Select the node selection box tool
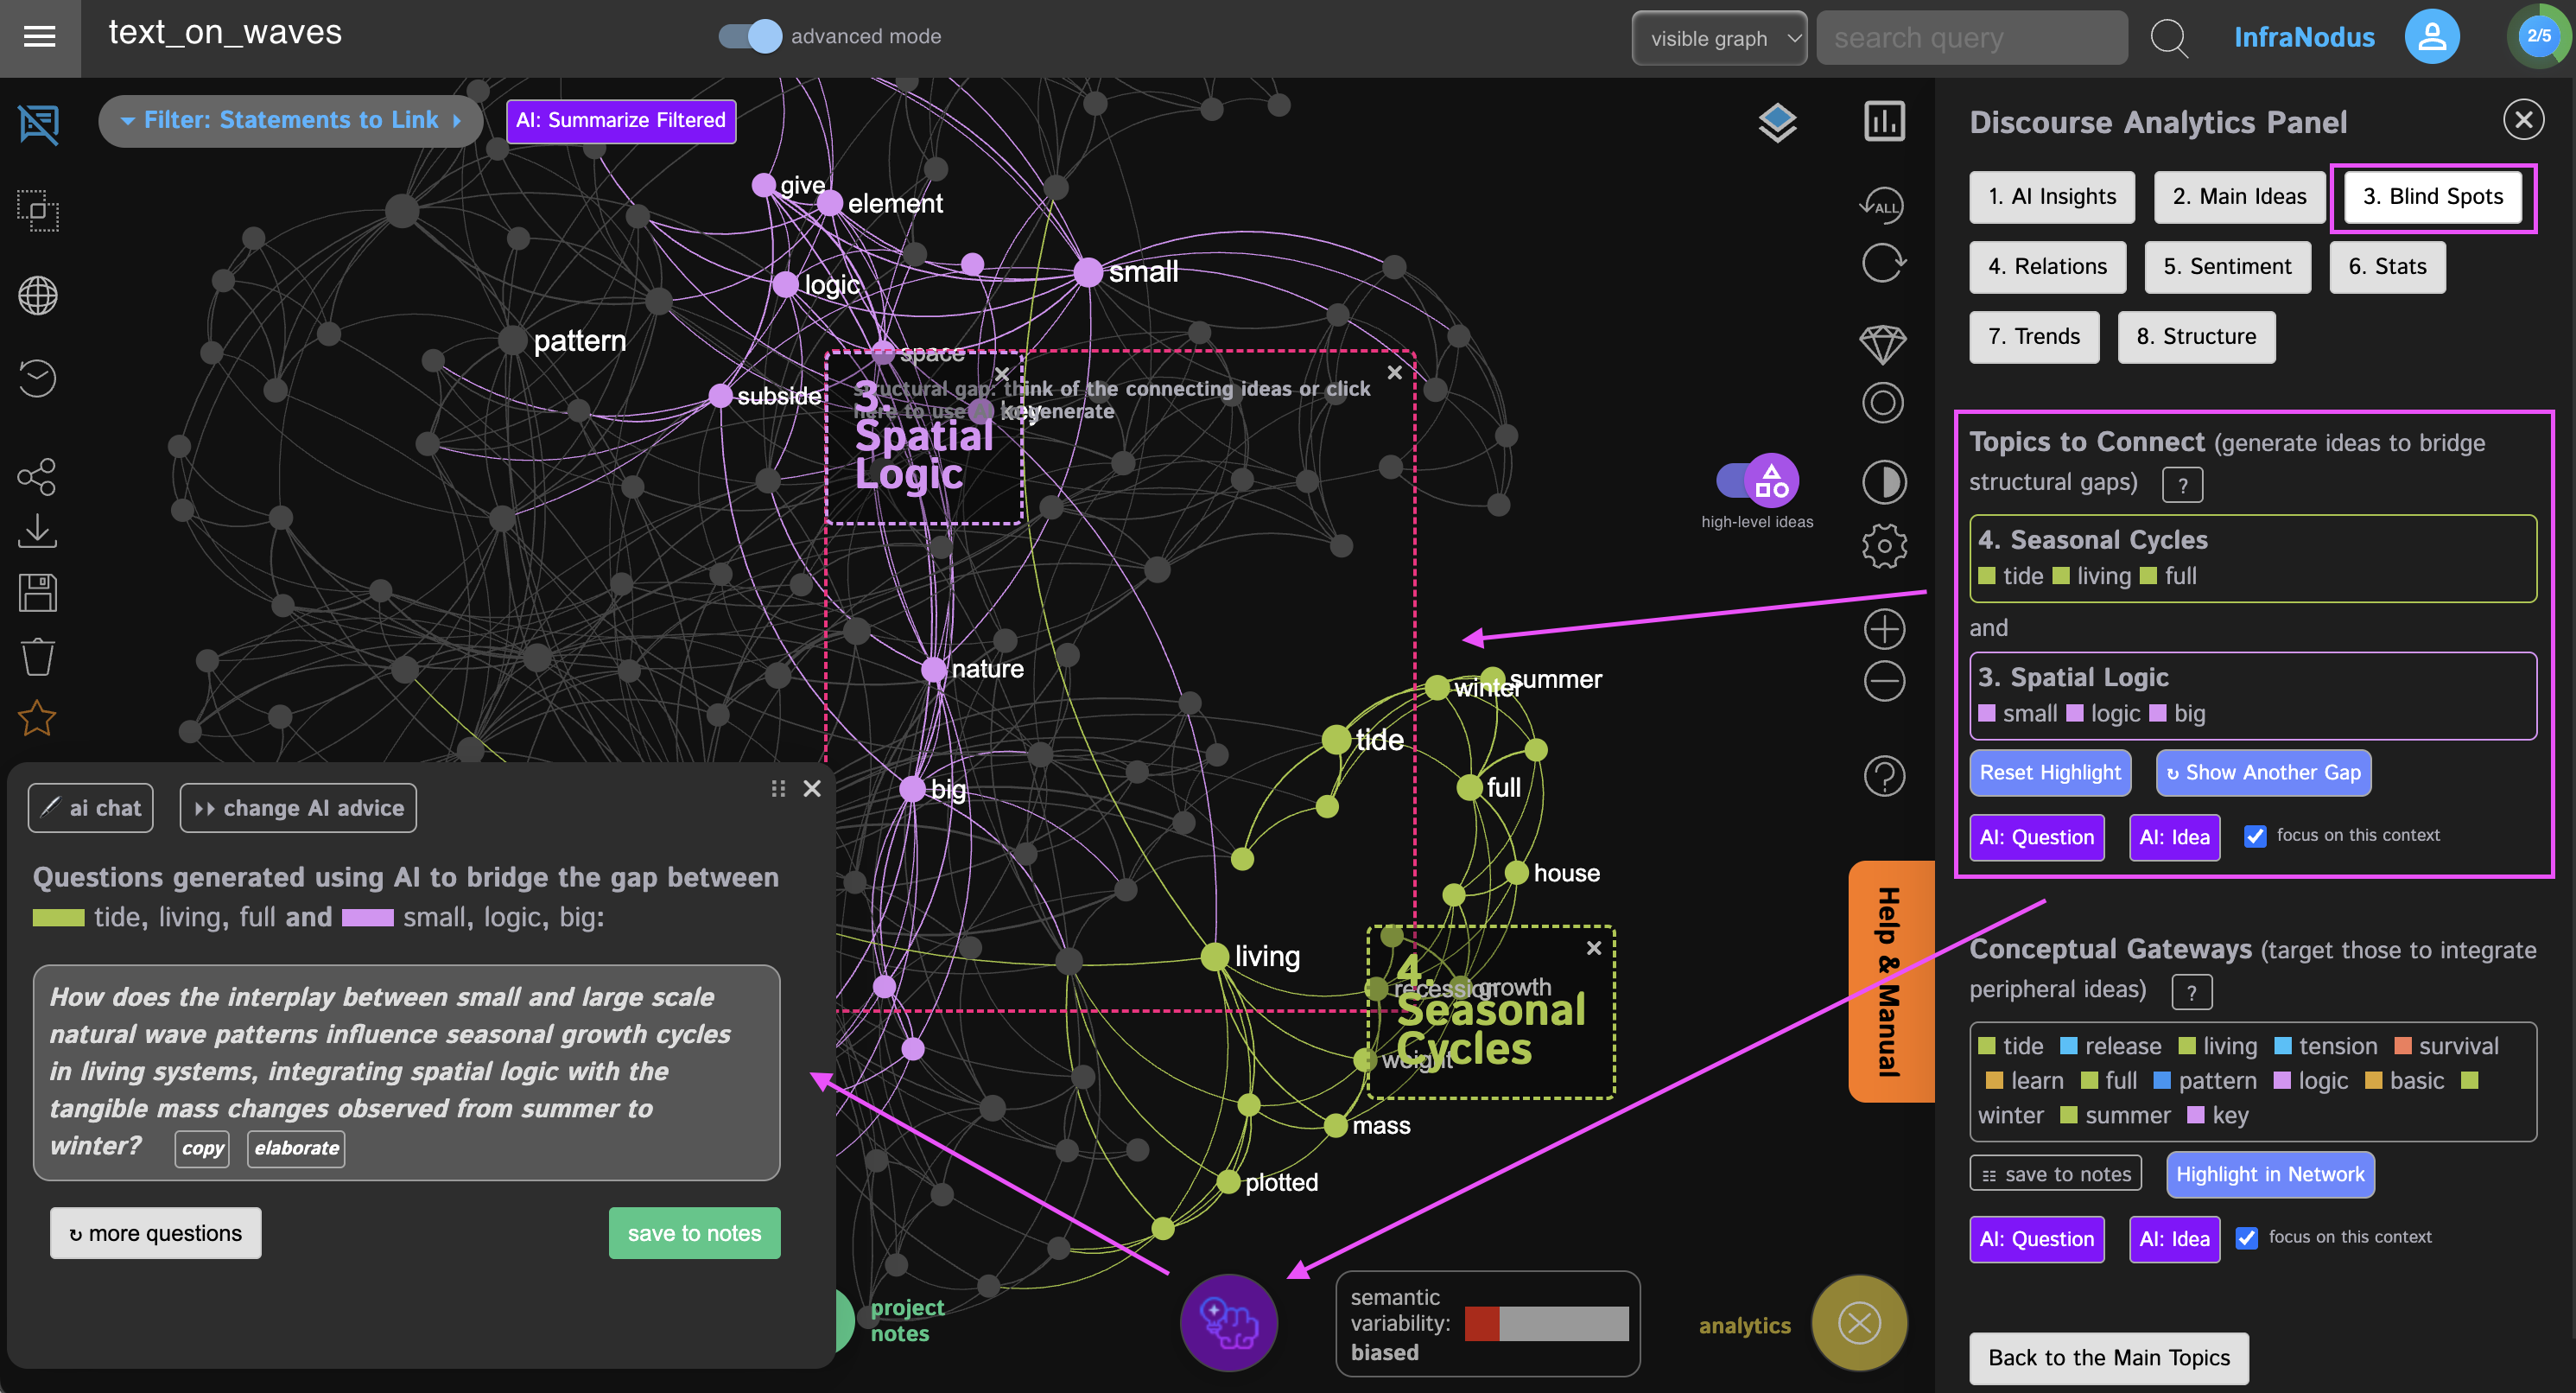The width and height of the screenshot is (2576, 1393). point(38,211)
